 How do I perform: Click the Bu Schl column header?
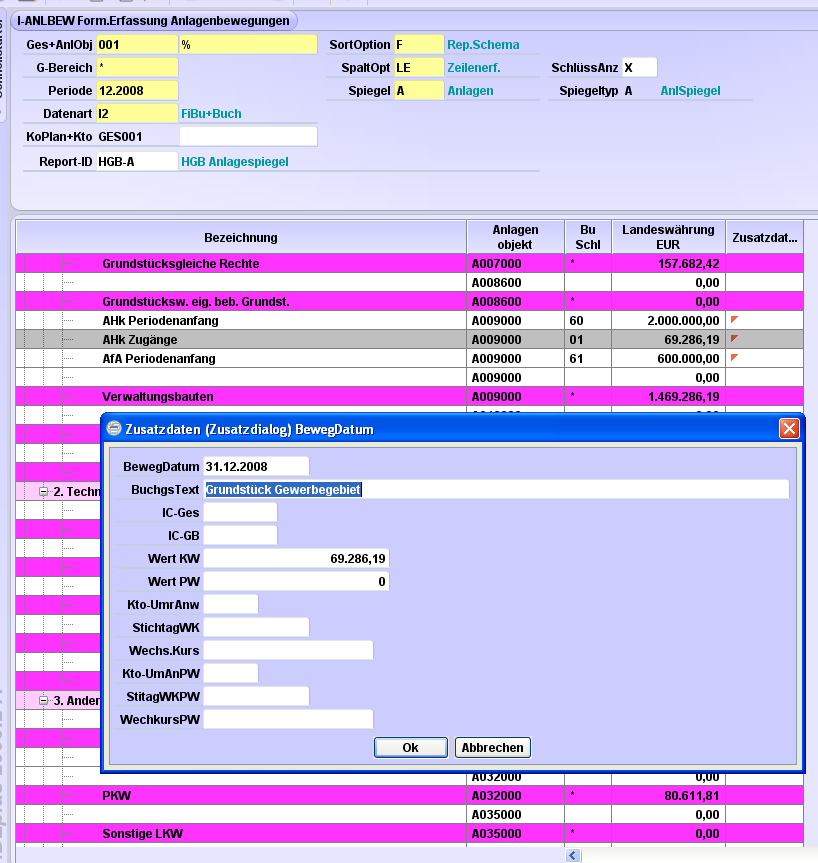[x=588, y=237]
